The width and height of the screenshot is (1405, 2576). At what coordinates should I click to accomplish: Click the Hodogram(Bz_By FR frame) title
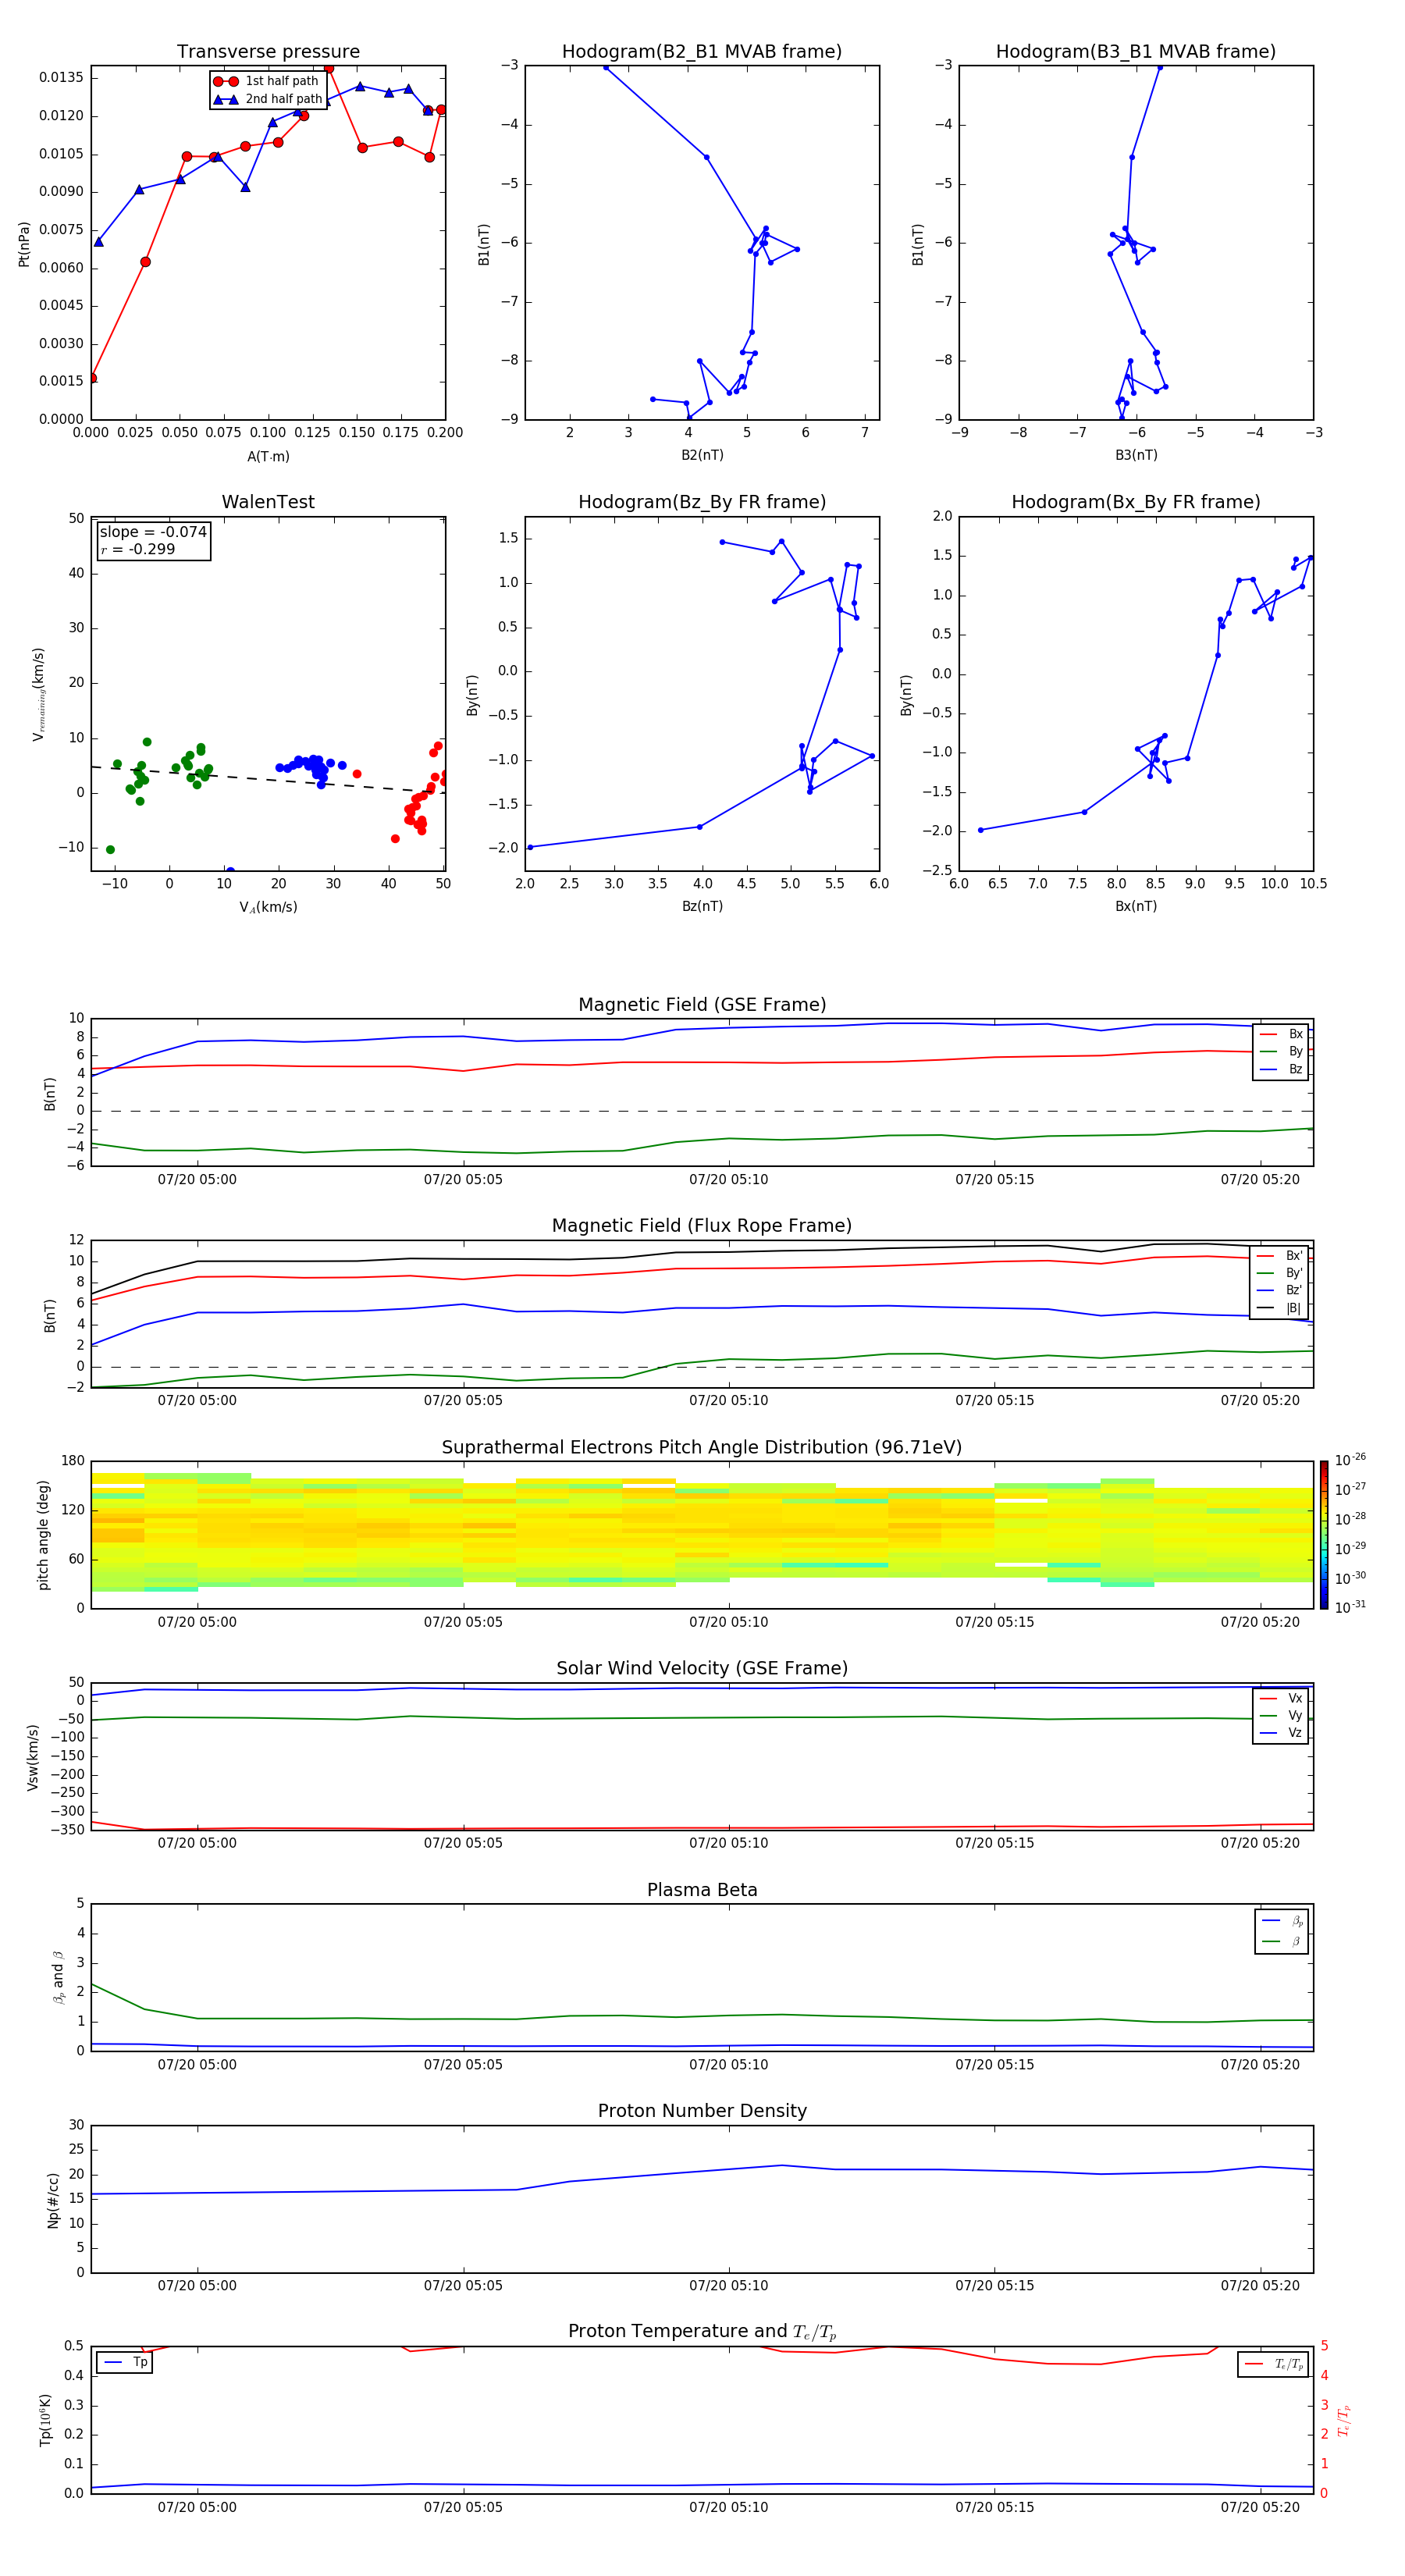(x=702, y=502)
